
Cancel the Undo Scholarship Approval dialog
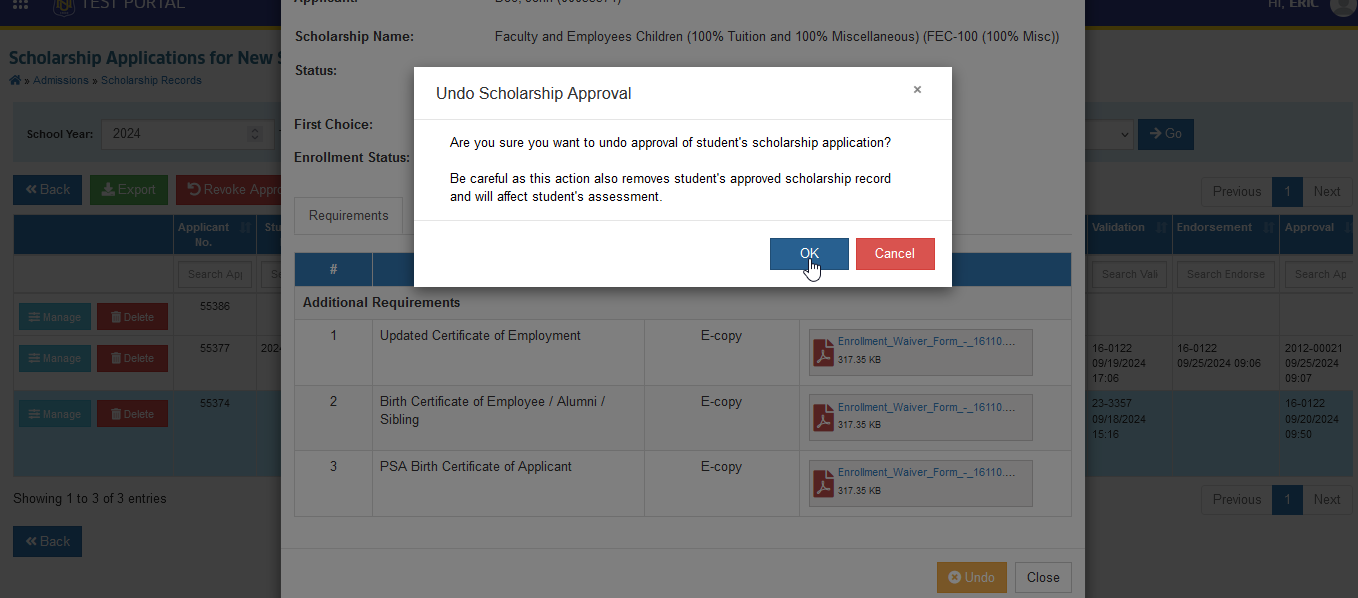point(895,254)
